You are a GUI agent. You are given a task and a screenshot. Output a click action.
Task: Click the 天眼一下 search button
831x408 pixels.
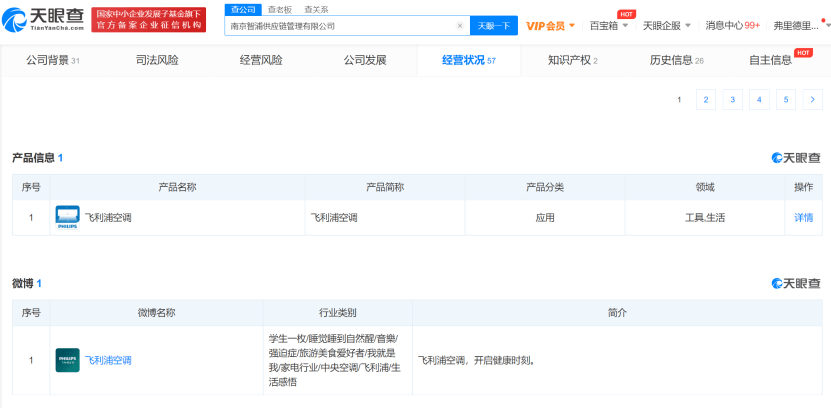point(494,25)
